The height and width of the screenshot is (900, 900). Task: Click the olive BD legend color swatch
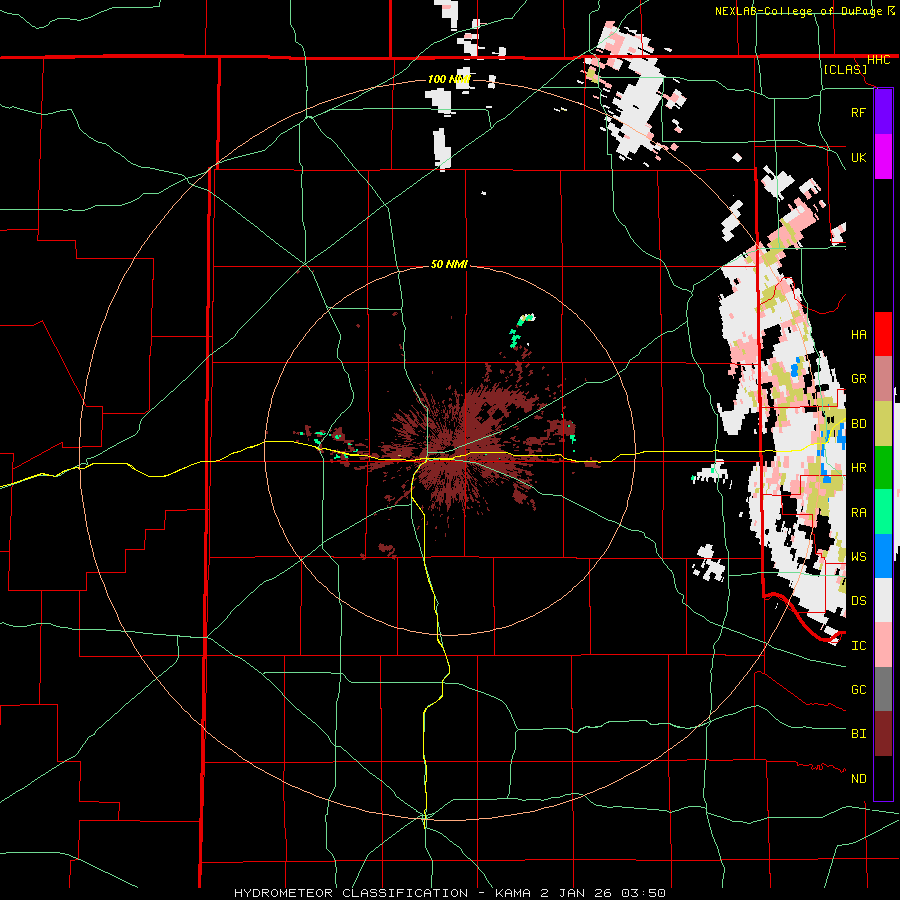[x=883, y=424]
